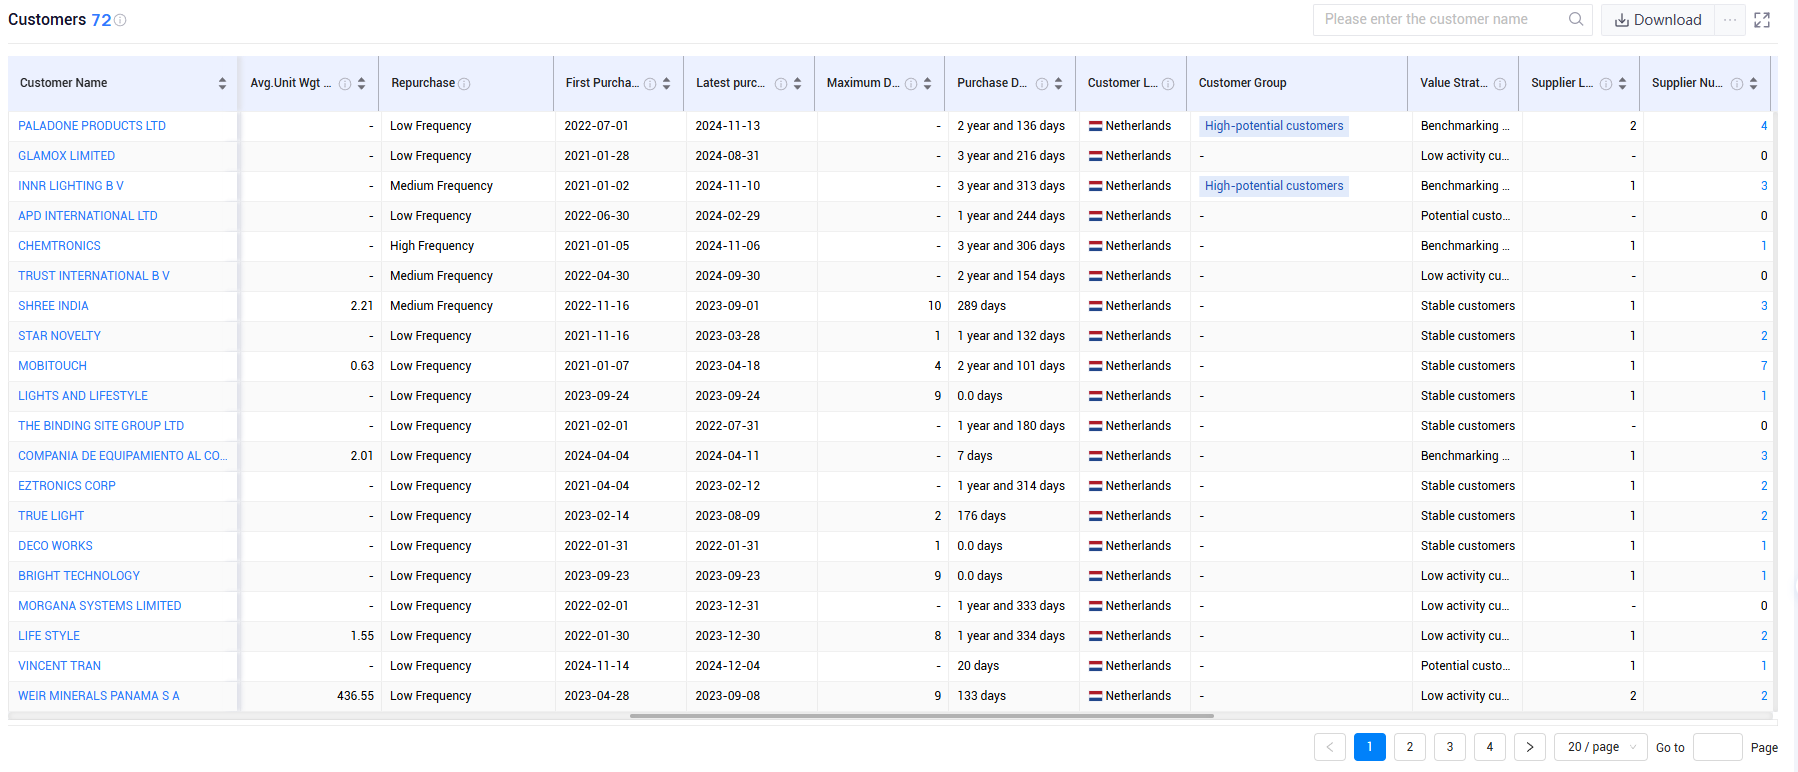The image size is (1798, 772).
Task: Open THE BINDING SITE GROUP LTD
Action: (x=101, y=426)
